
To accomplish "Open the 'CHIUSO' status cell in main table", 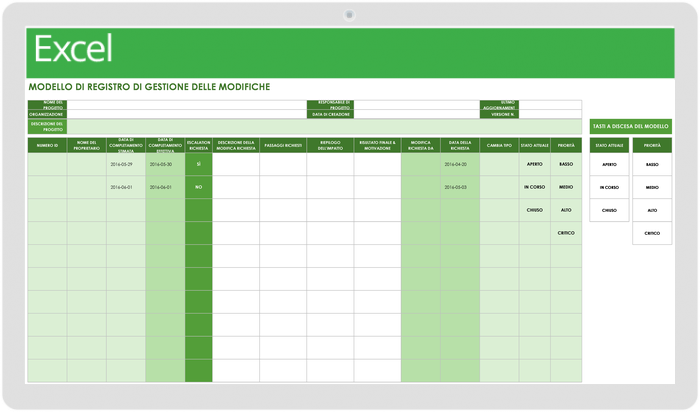I will point(535,210).
